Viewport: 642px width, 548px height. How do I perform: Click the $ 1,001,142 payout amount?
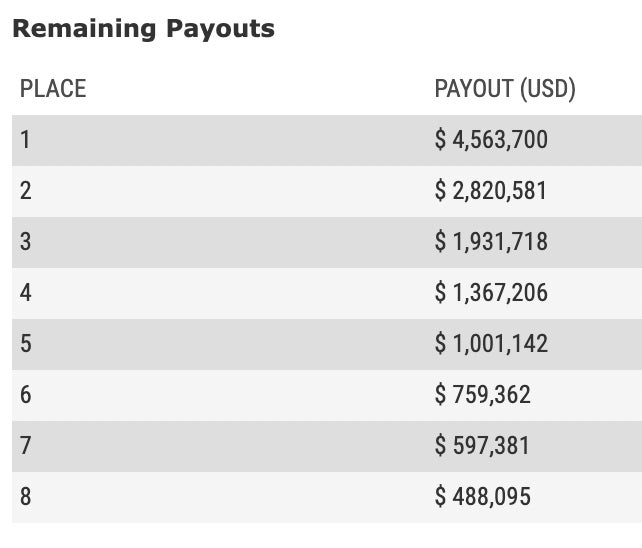[491, 344]
